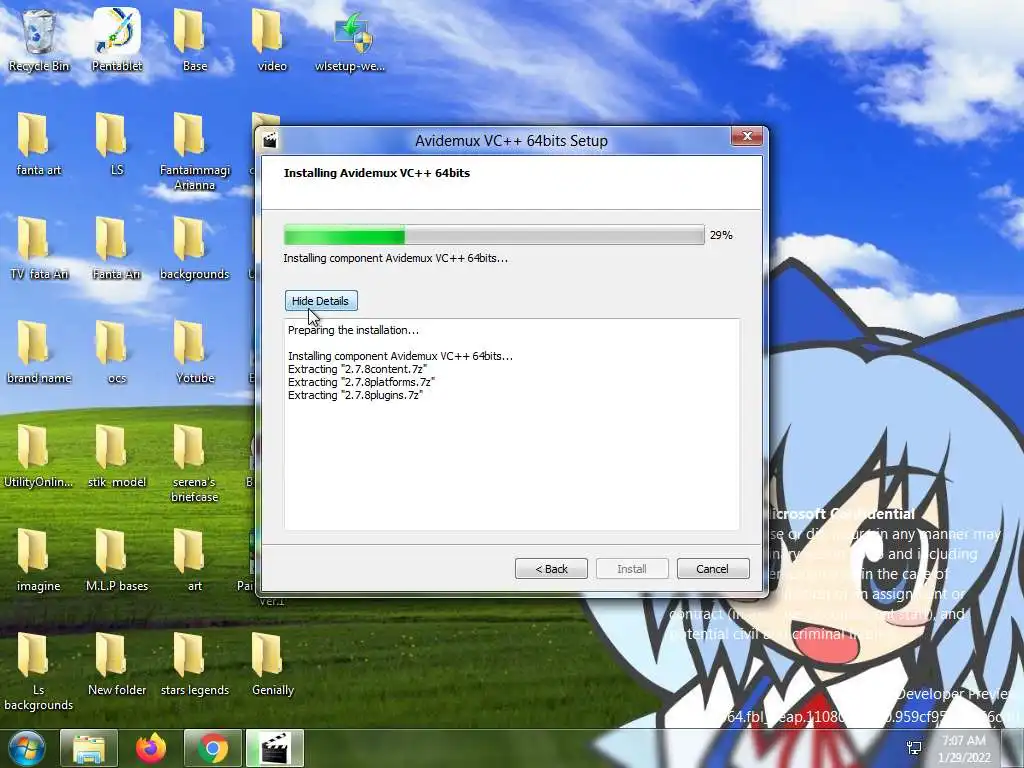Select the New folder icon
Image resolution: width=1024 pixels, height=768 pixels.
[117, 664]
